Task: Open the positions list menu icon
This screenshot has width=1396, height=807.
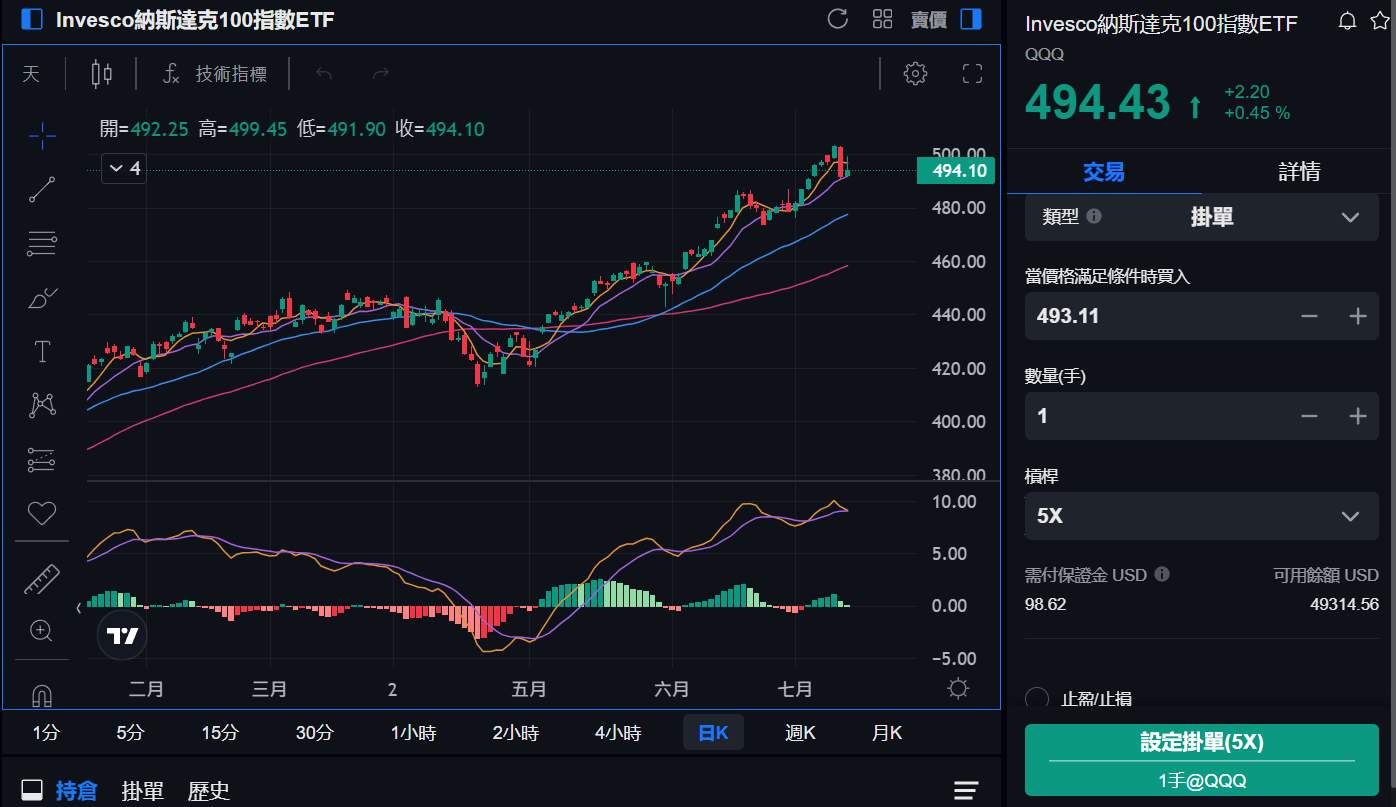Action: pos(965,791)
